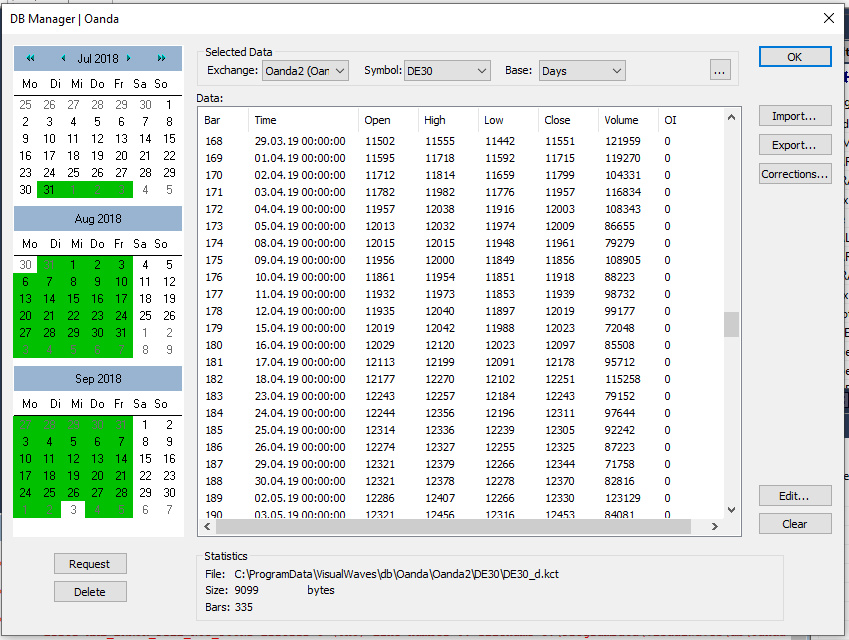Viewport: 849px width, 640px height.
Task: Select August 15 in the calendar
Action: coord(73,299)
